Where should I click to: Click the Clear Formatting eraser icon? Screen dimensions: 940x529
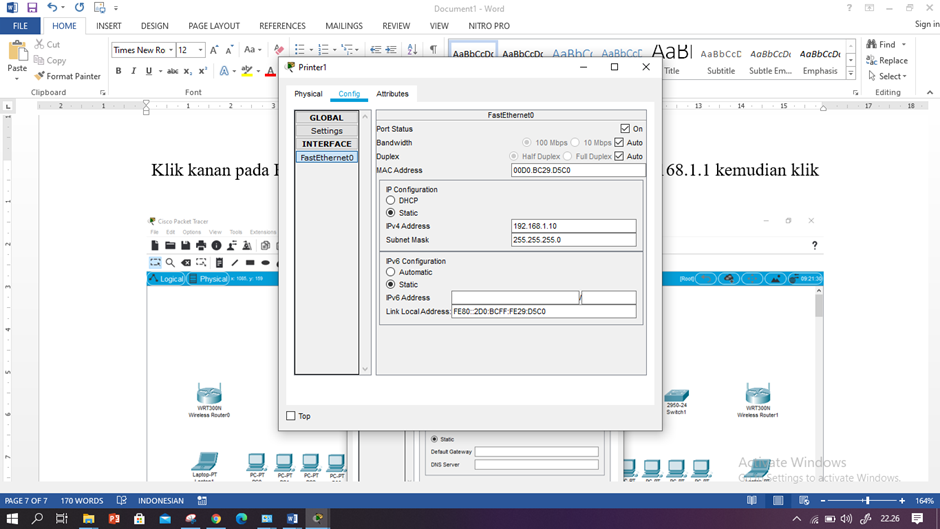279,50
